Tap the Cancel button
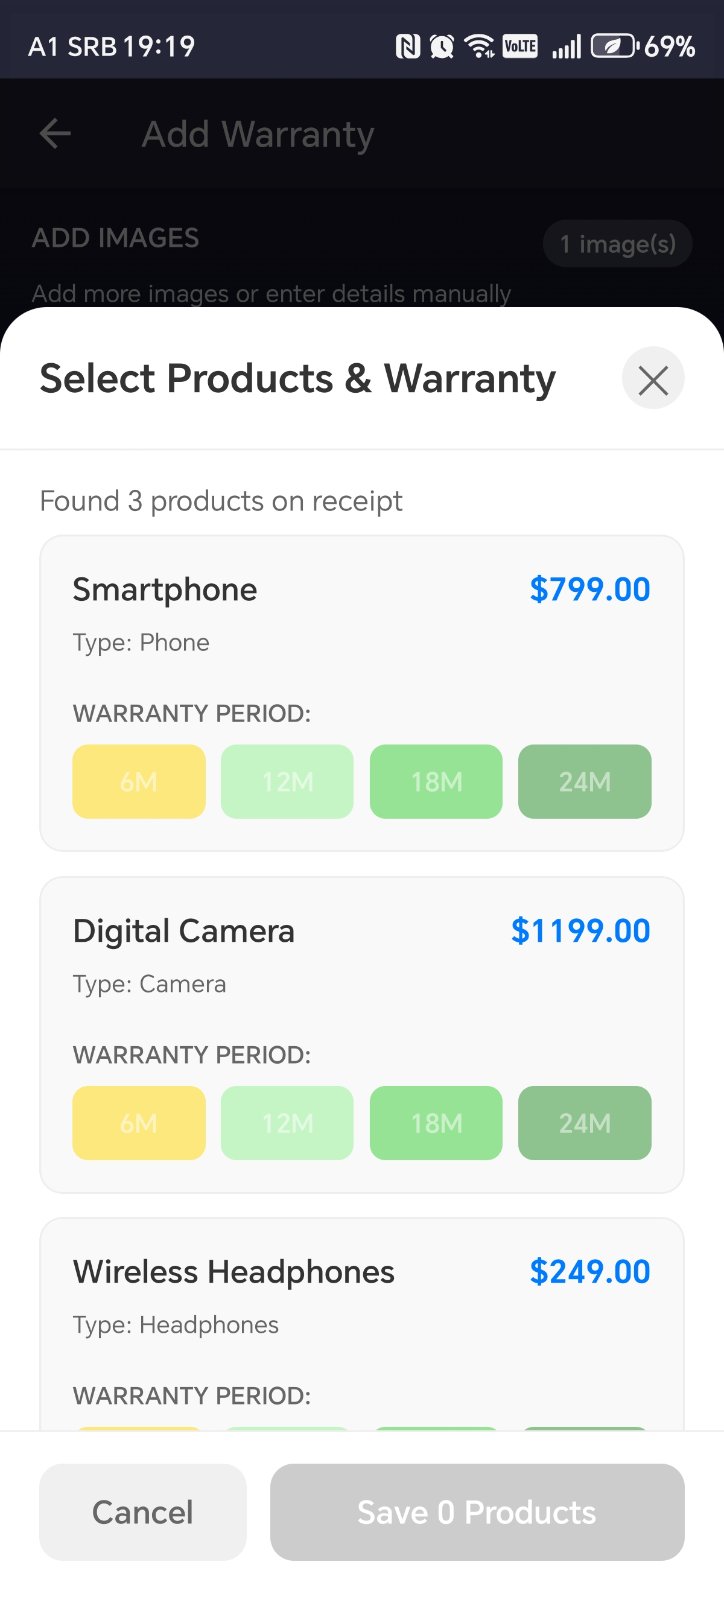The height and width of the screenshot is (1600, 724). pyautogui.click(x=142, y=1512)
